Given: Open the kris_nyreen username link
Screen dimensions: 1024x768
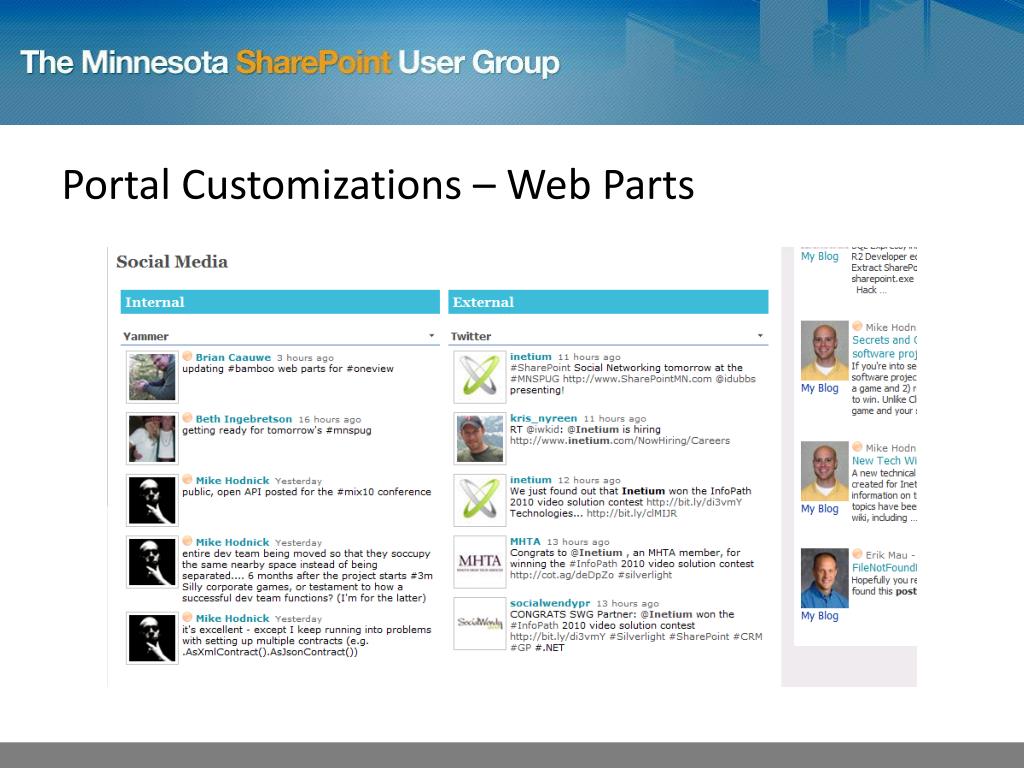Looking at the screenshot, I should (543, 418).
